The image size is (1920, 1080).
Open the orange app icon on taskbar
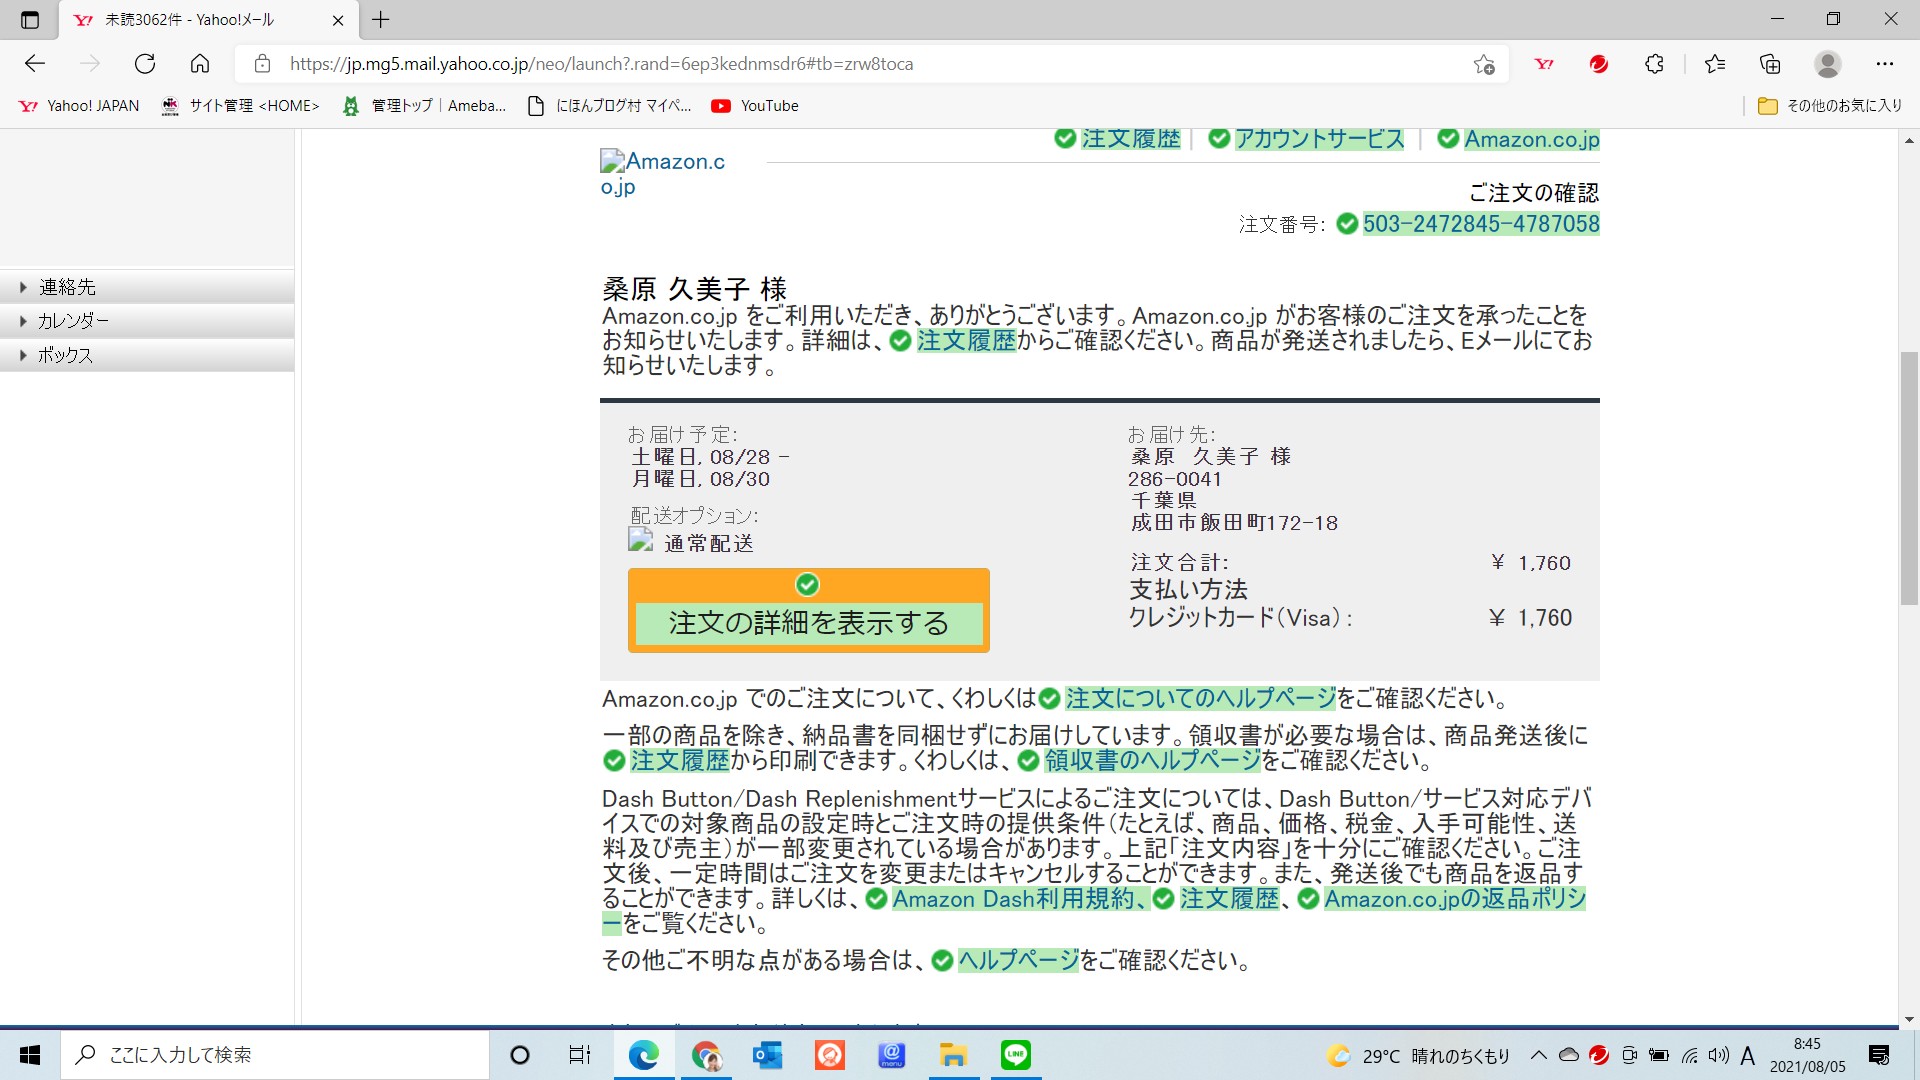tap(830, 1055)
